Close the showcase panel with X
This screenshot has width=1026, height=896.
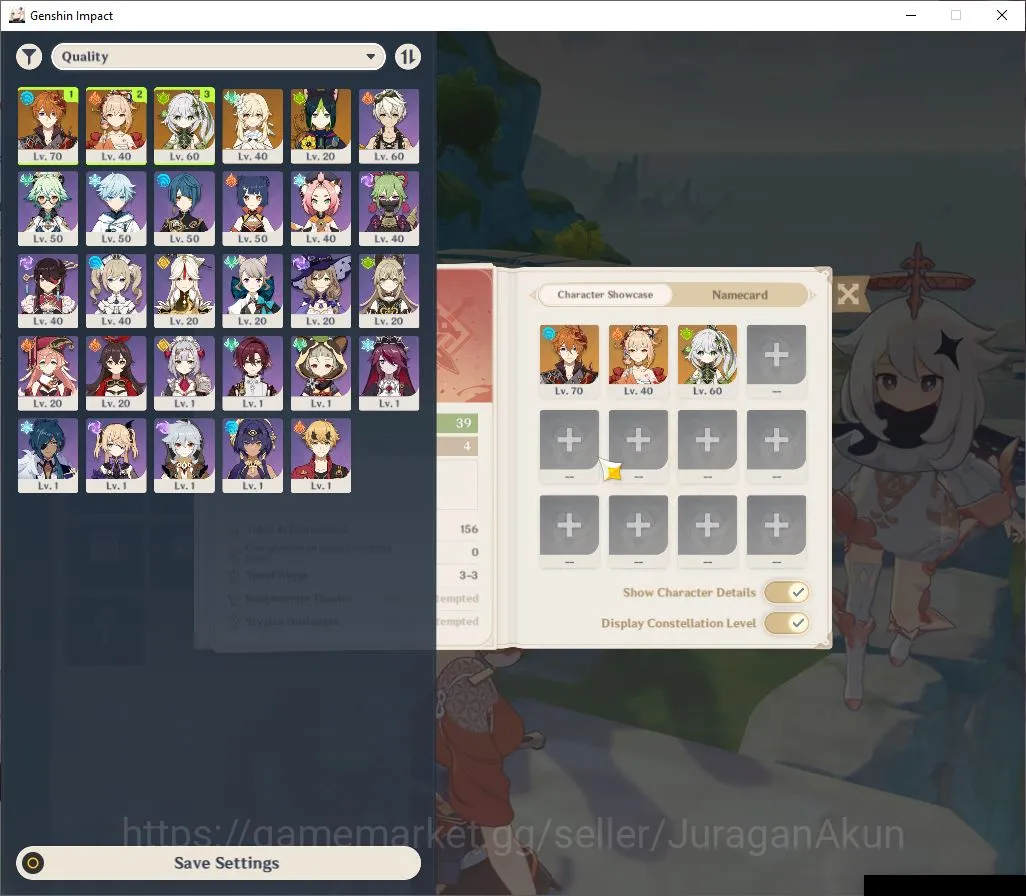coord(848,294)
